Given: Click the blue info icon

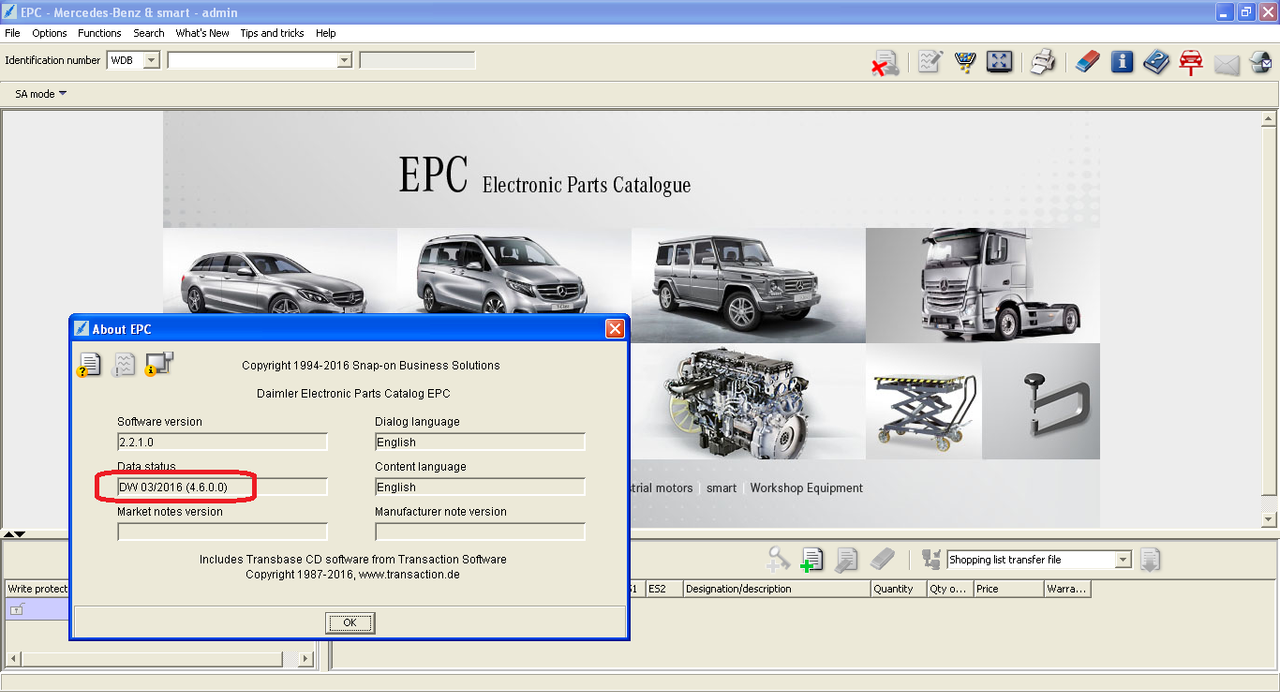Looking at the screenshot, I should coord(1122,62).
